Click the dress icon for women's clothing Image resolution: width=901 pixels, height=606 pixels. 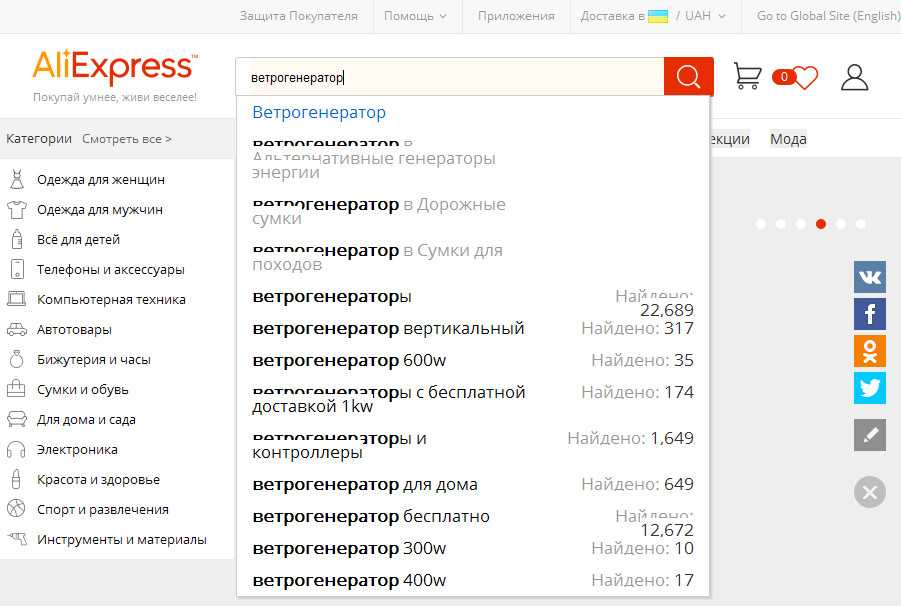[x=17, y=179]
